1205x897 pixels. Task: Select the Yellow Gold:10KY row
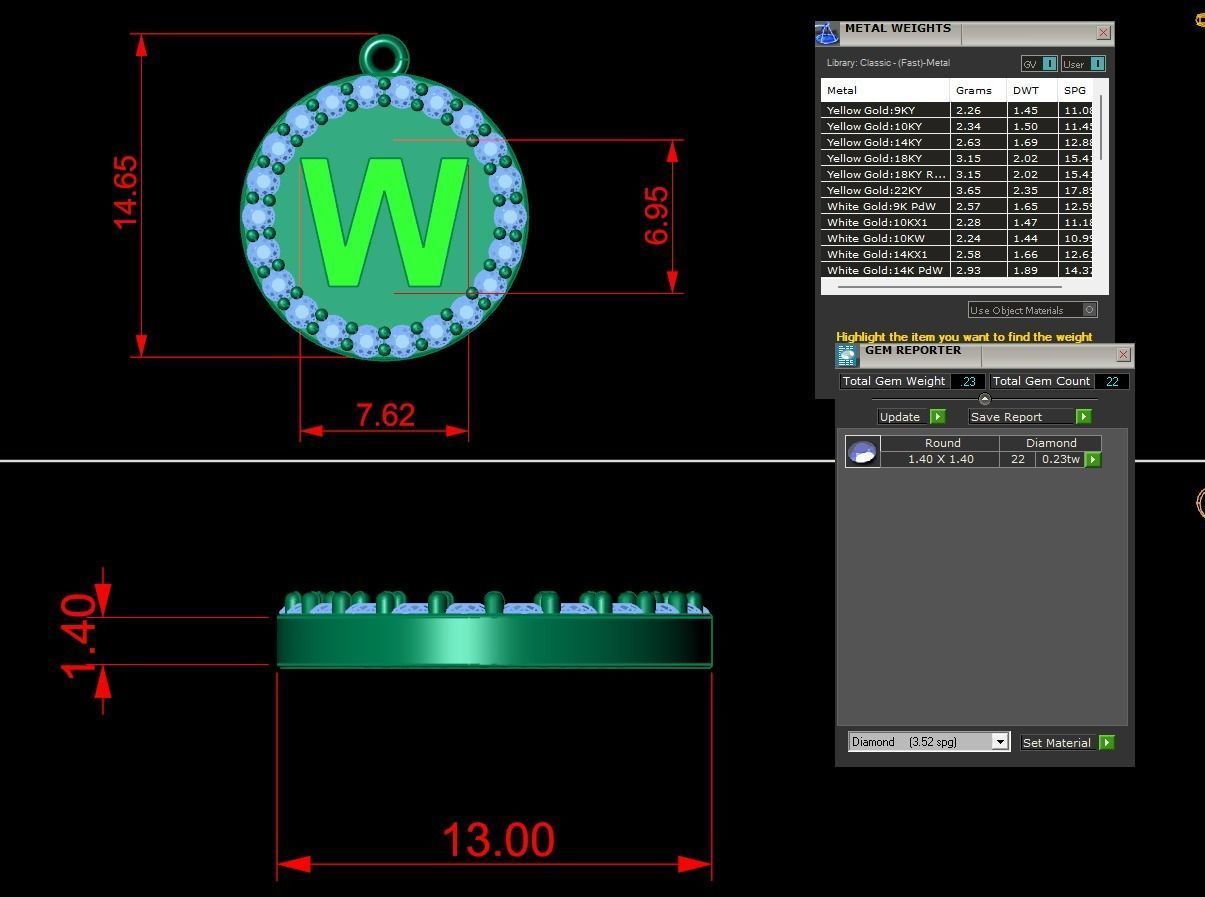[957, 126]
